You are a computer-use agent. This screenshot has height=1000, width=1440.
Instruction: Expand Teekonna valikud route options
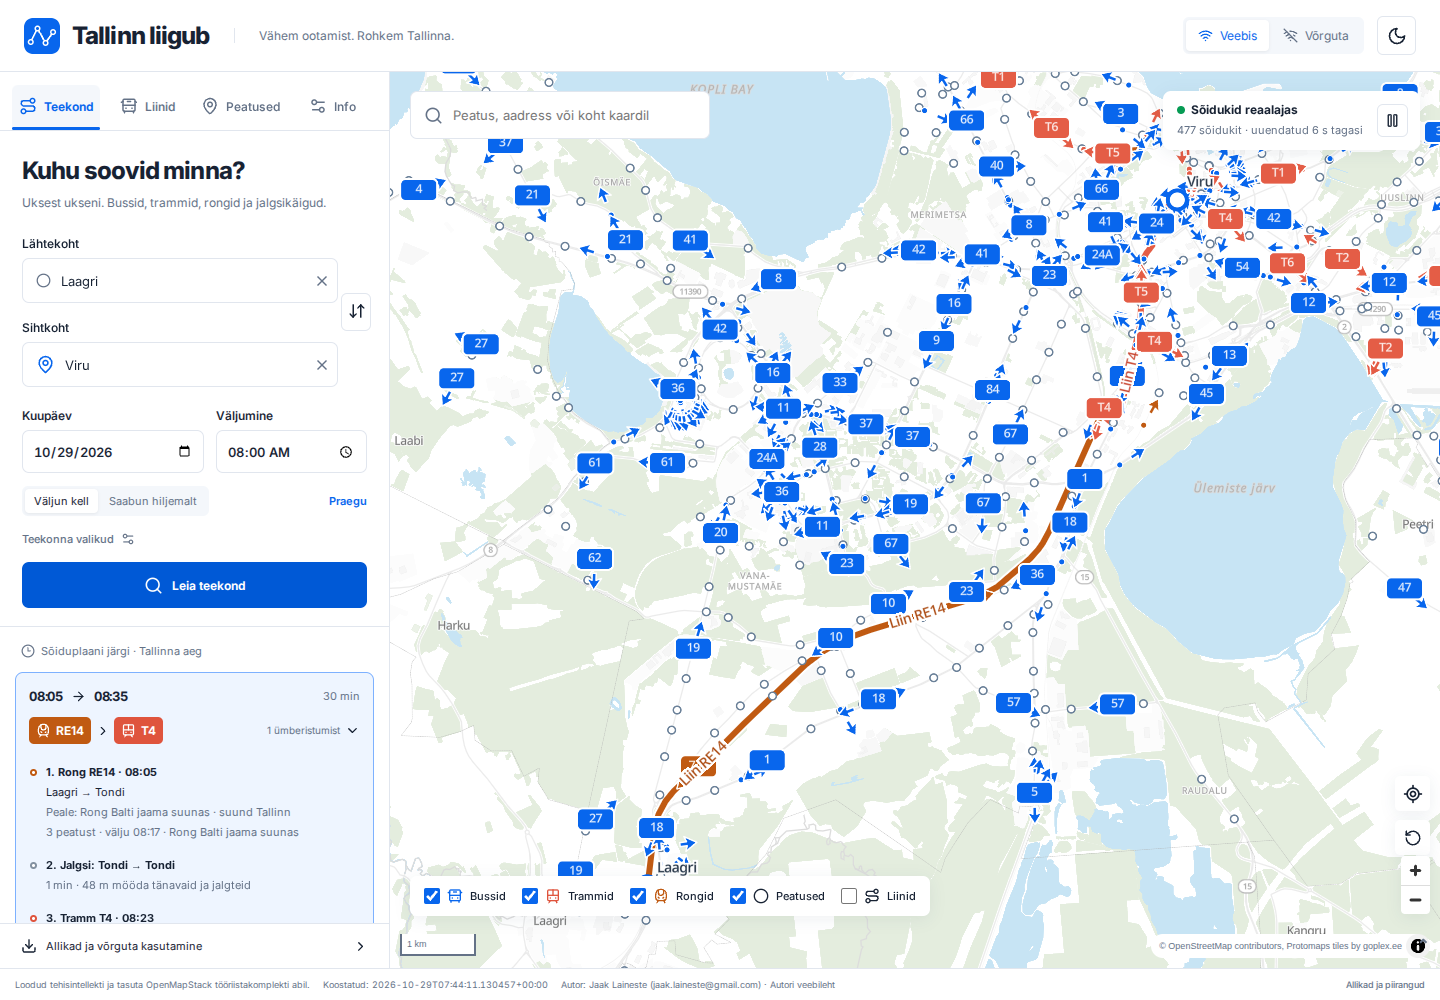pos(78,539)
